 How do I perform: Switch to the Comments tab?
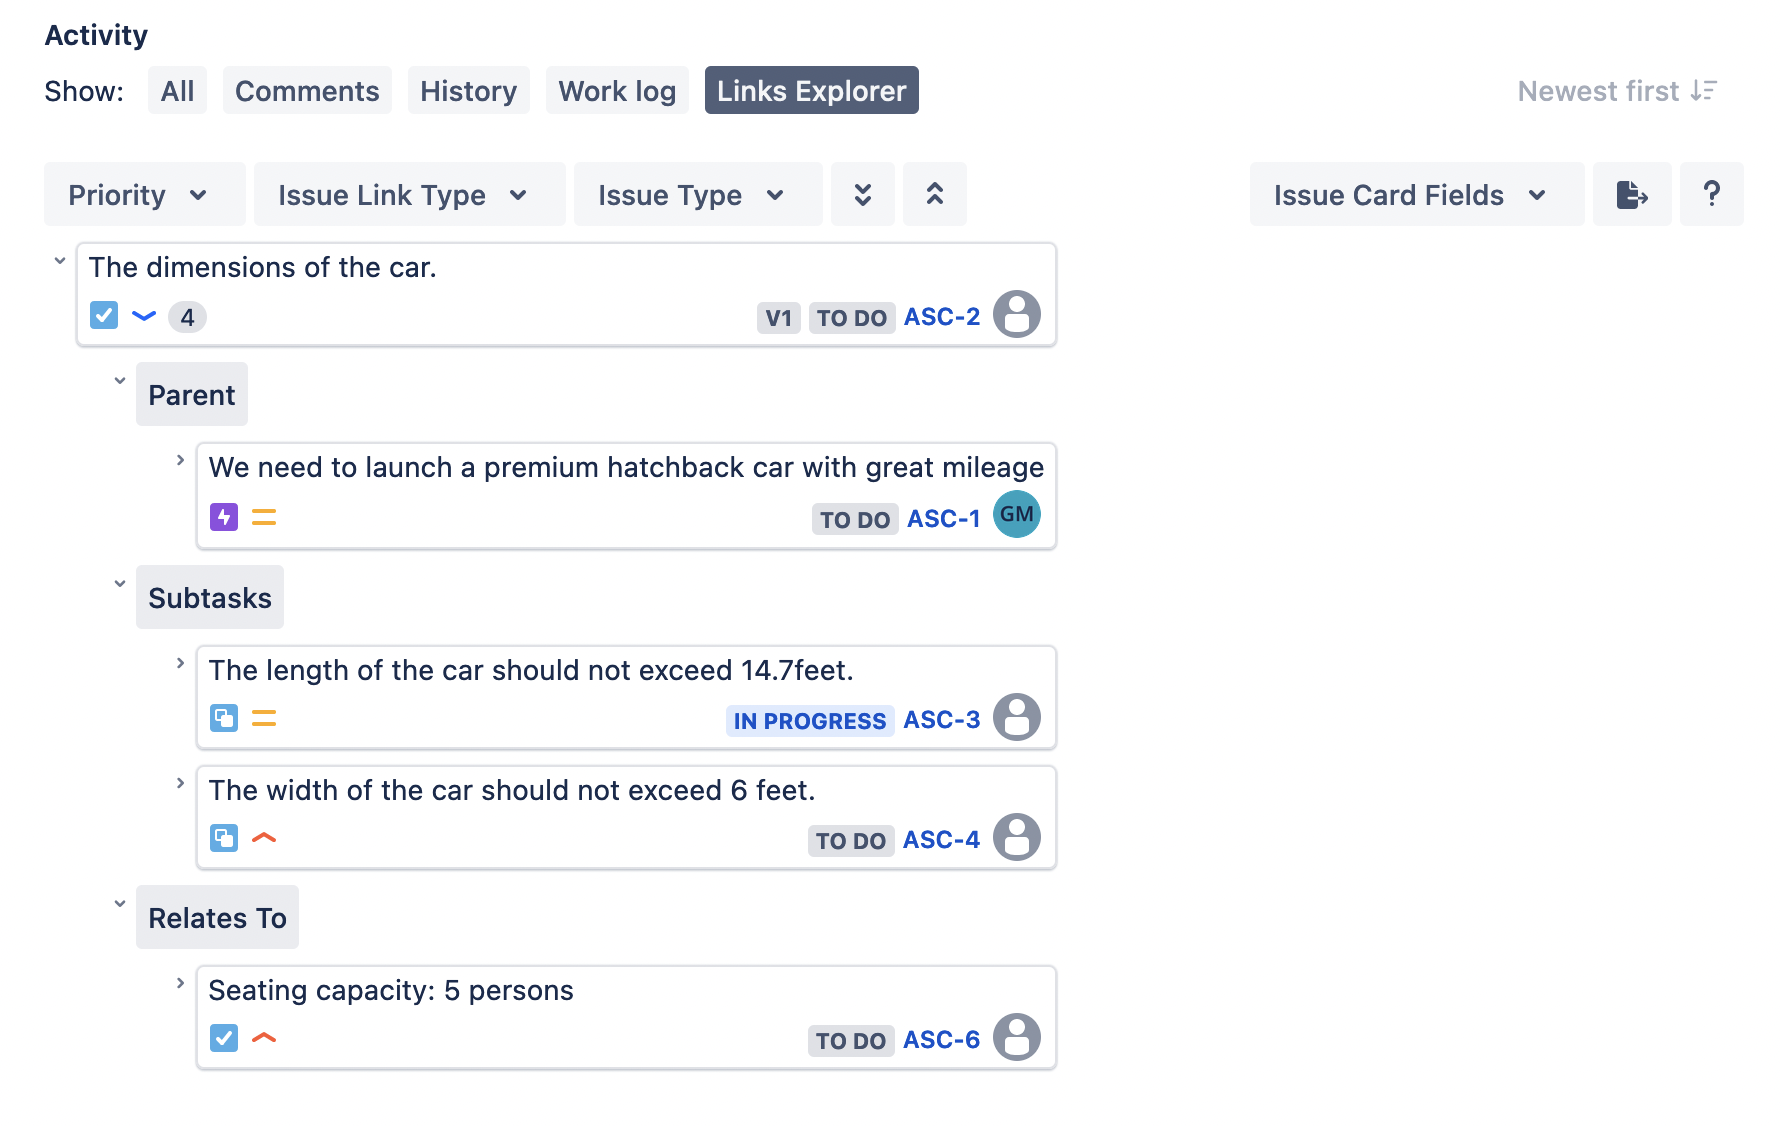[307, 91]
